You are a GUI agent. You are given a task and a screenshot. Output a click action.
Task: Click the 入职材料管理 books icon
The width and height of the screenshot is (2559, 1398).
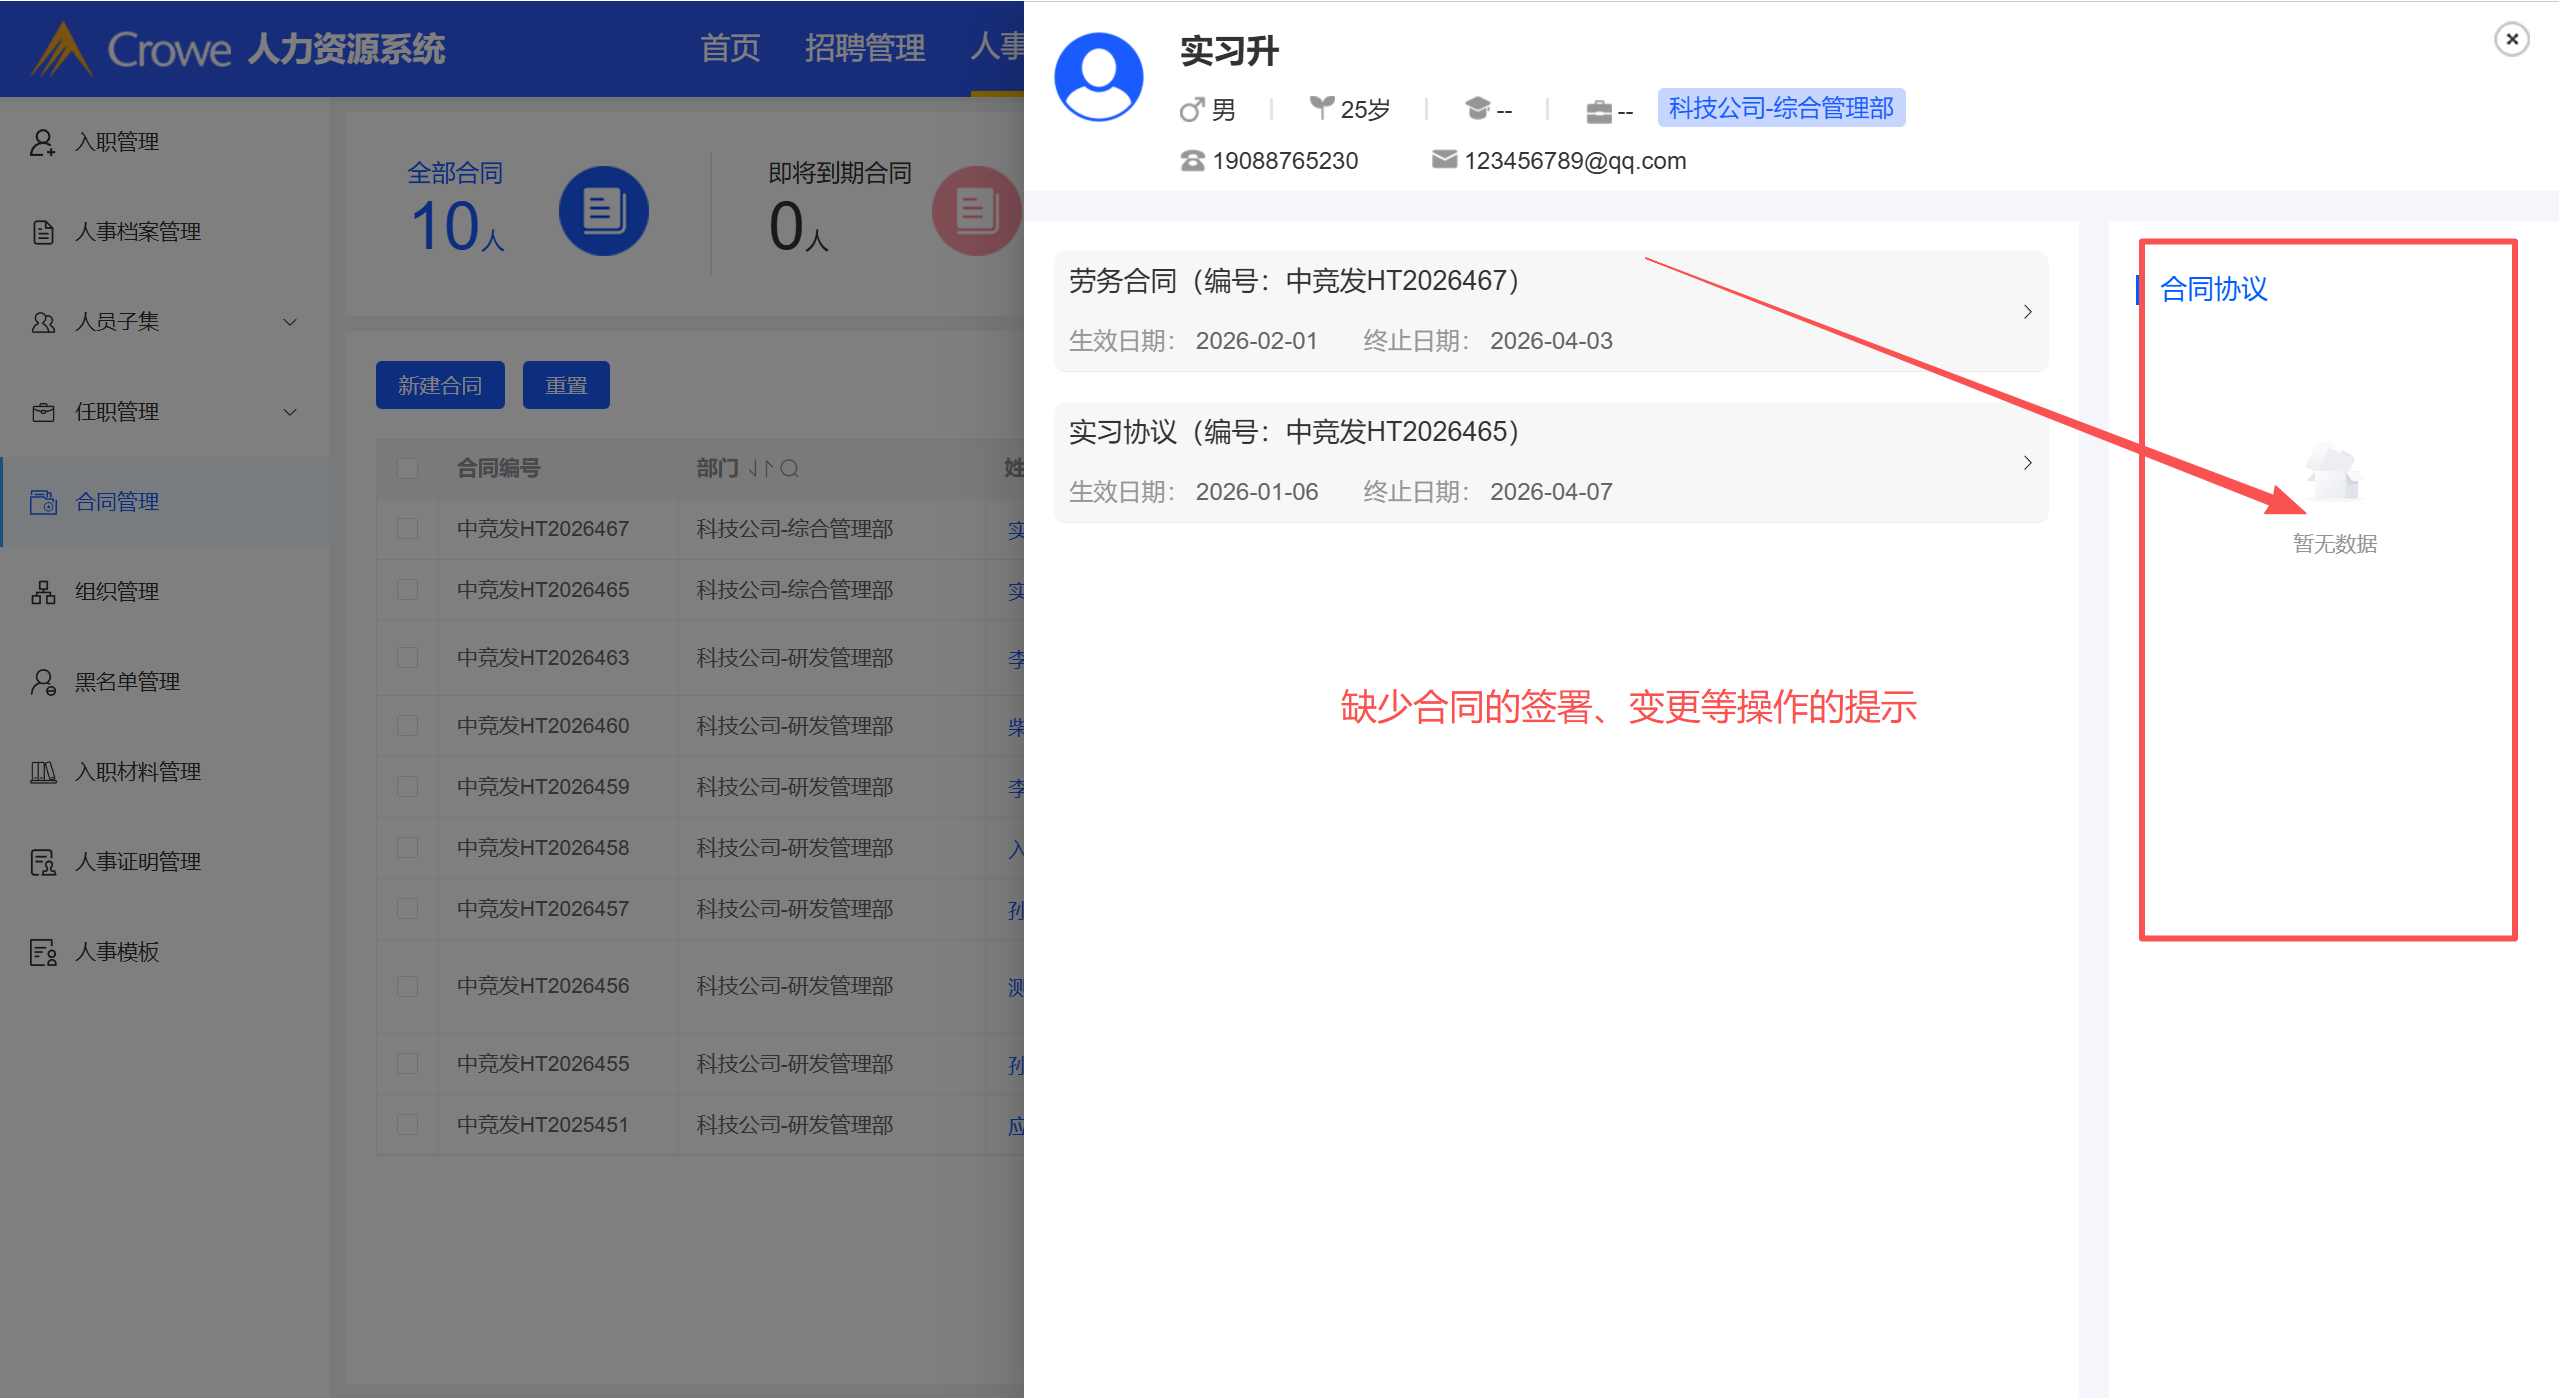pos(42,772)
